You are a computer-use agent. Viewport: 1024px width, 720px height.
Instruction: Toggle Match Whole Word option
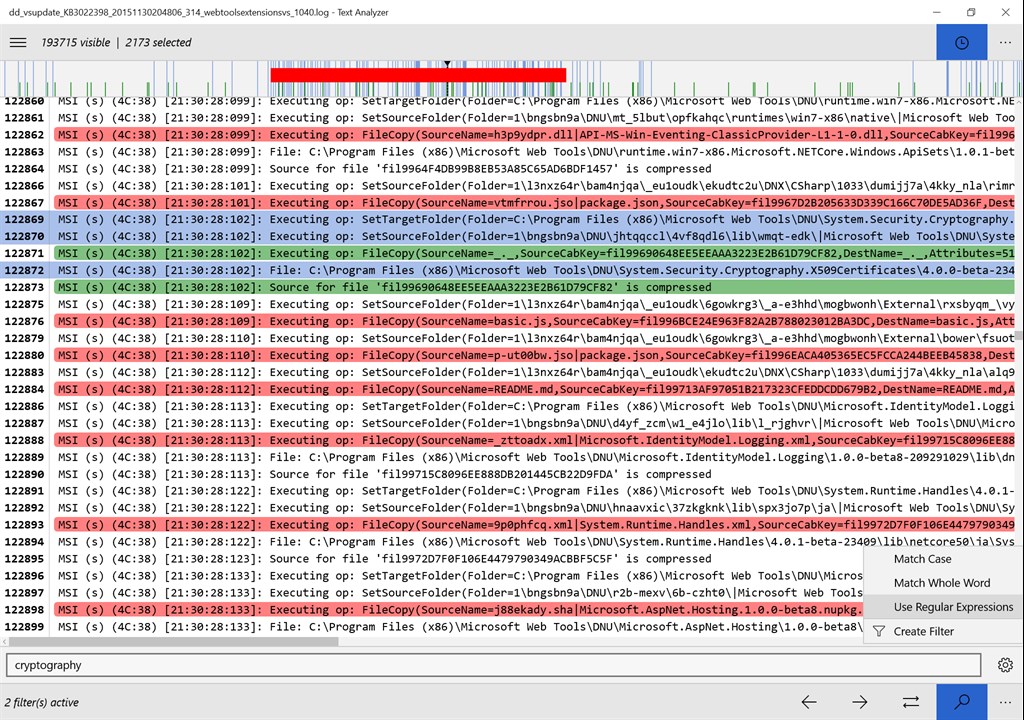click(942, 583)
